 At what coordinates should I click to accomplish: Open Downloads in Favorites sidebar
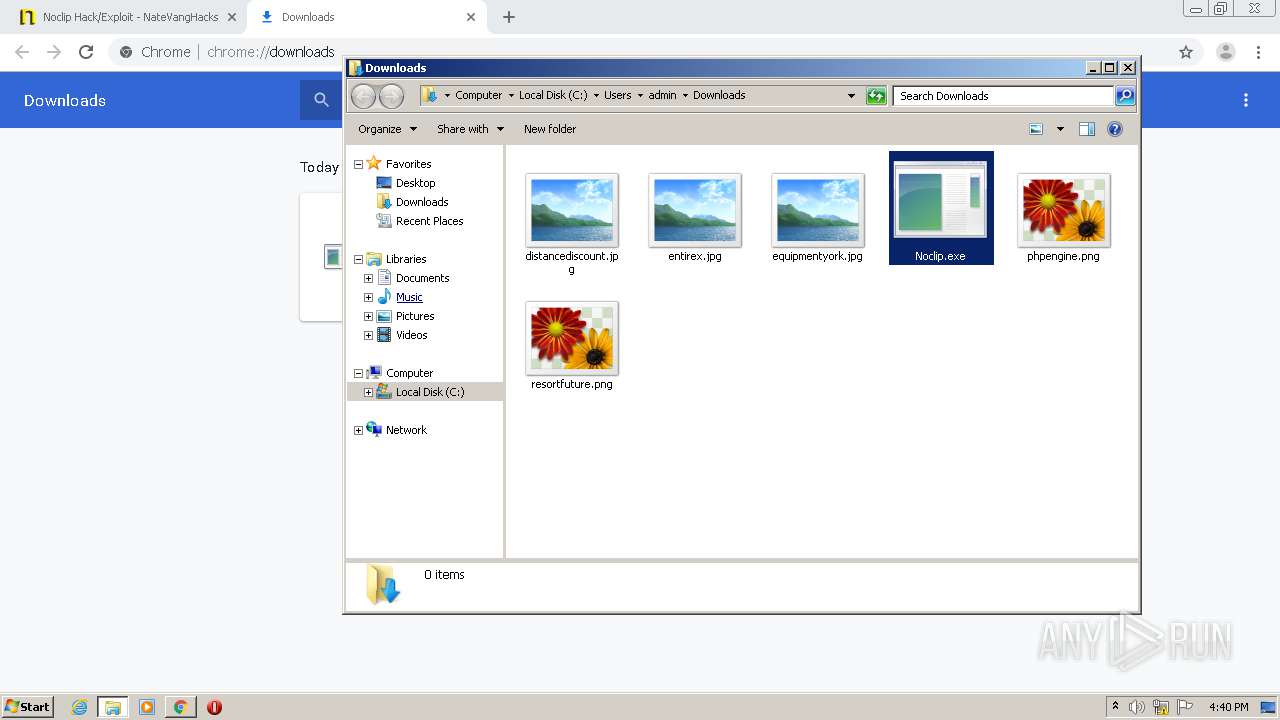click(422, 202)
